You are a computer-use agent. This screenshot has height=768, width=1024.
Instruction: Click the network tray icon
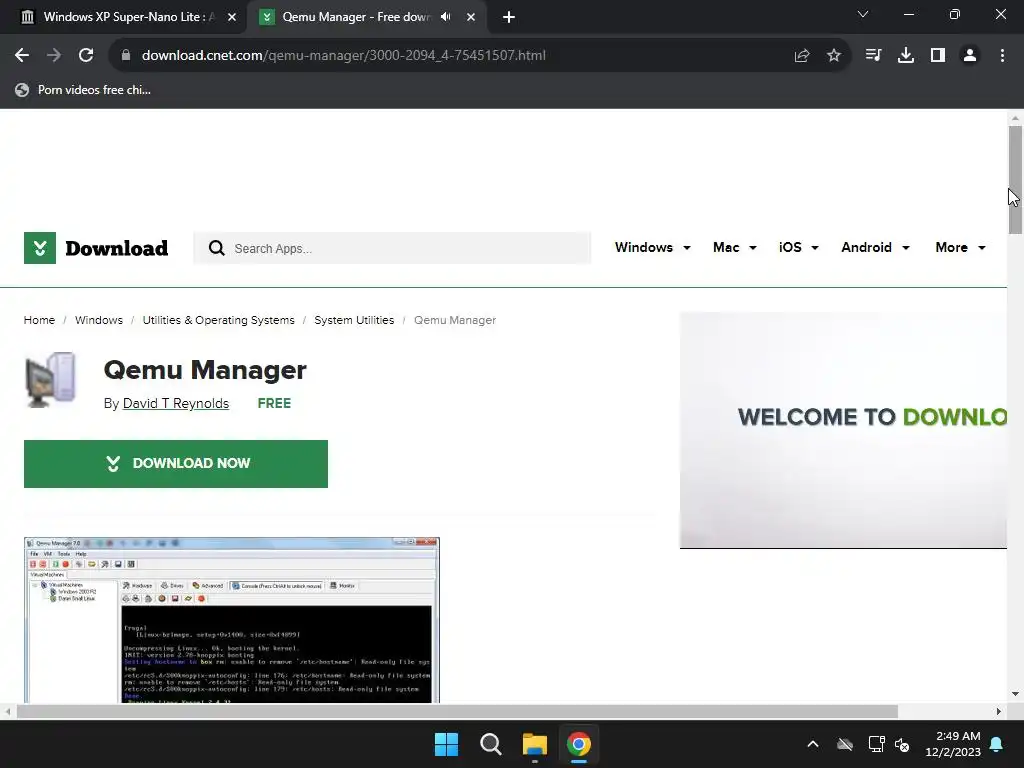coord(876,744)
